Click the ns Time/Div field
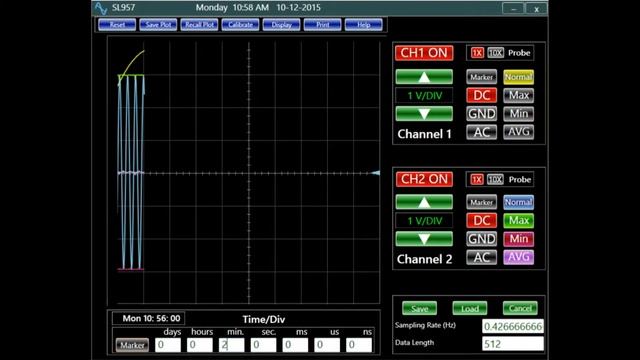This screenshot has height=360, width=640. [x=359, y=345]
